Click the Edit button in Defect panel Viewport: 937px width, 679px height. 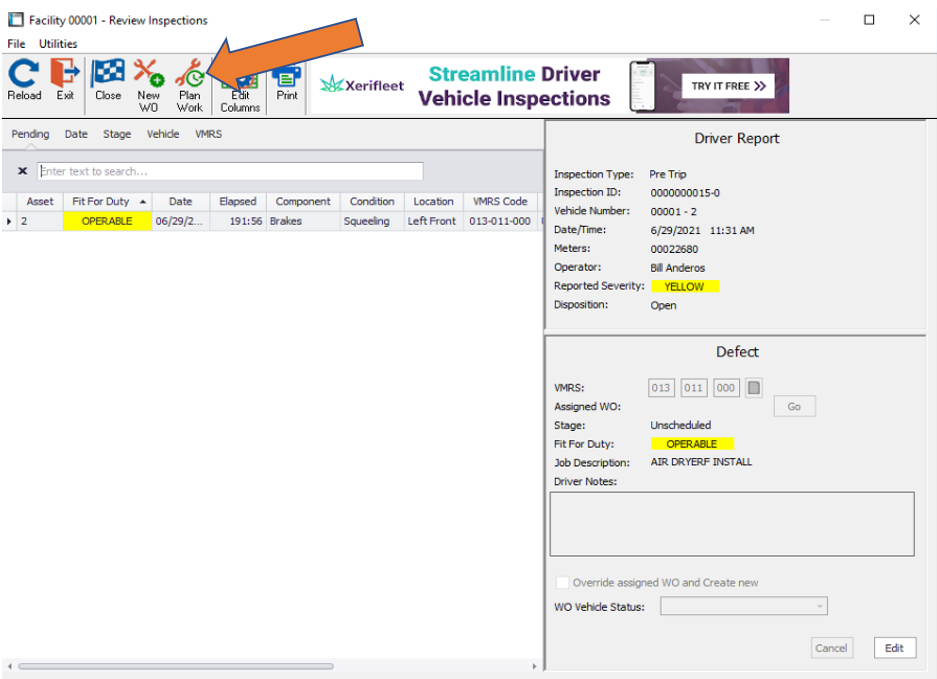click(x=894, y=648)
